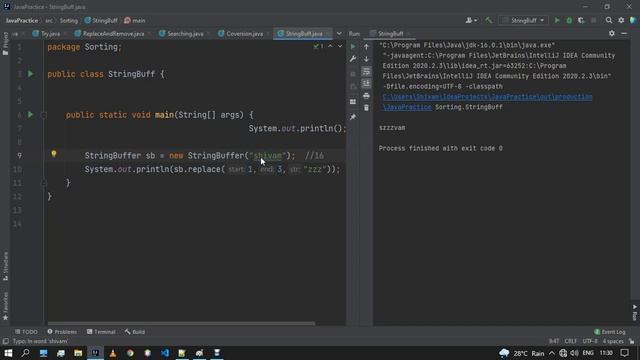
Task: Click "szzzvam" output text
Action: (x=392, y=128)
